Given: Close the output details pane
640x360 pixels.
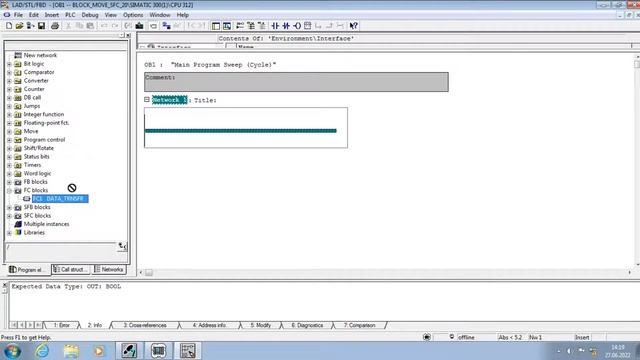Looking at the screenshot, I should 4,285.
